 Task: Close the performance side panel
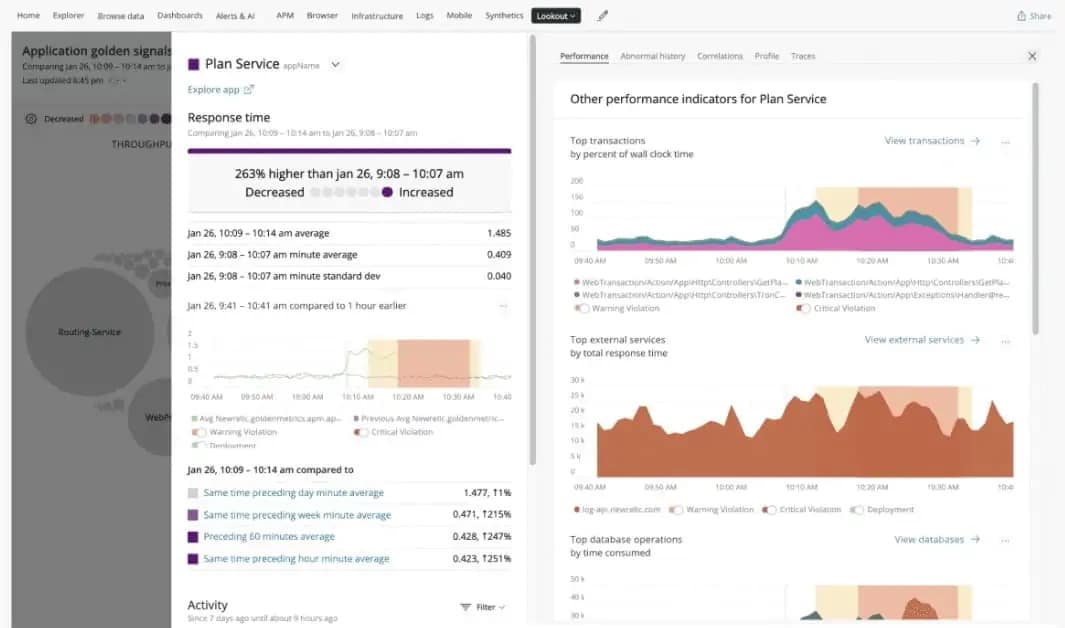pos(1032,56)
